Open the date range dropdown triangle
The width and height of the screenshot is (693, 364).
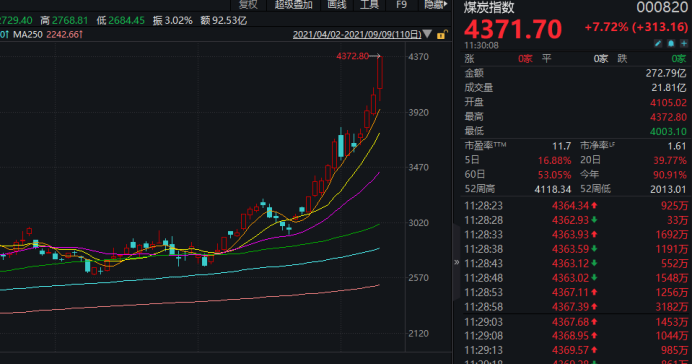pyautogui.click(x=427, y=34)
